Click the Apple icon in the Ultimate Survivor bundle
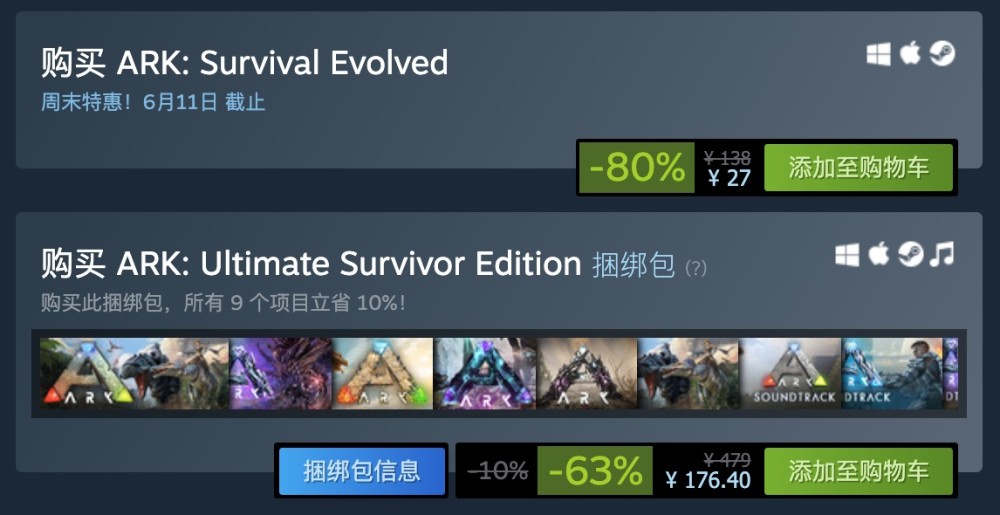1000x515 pixels. click(879, 254)
